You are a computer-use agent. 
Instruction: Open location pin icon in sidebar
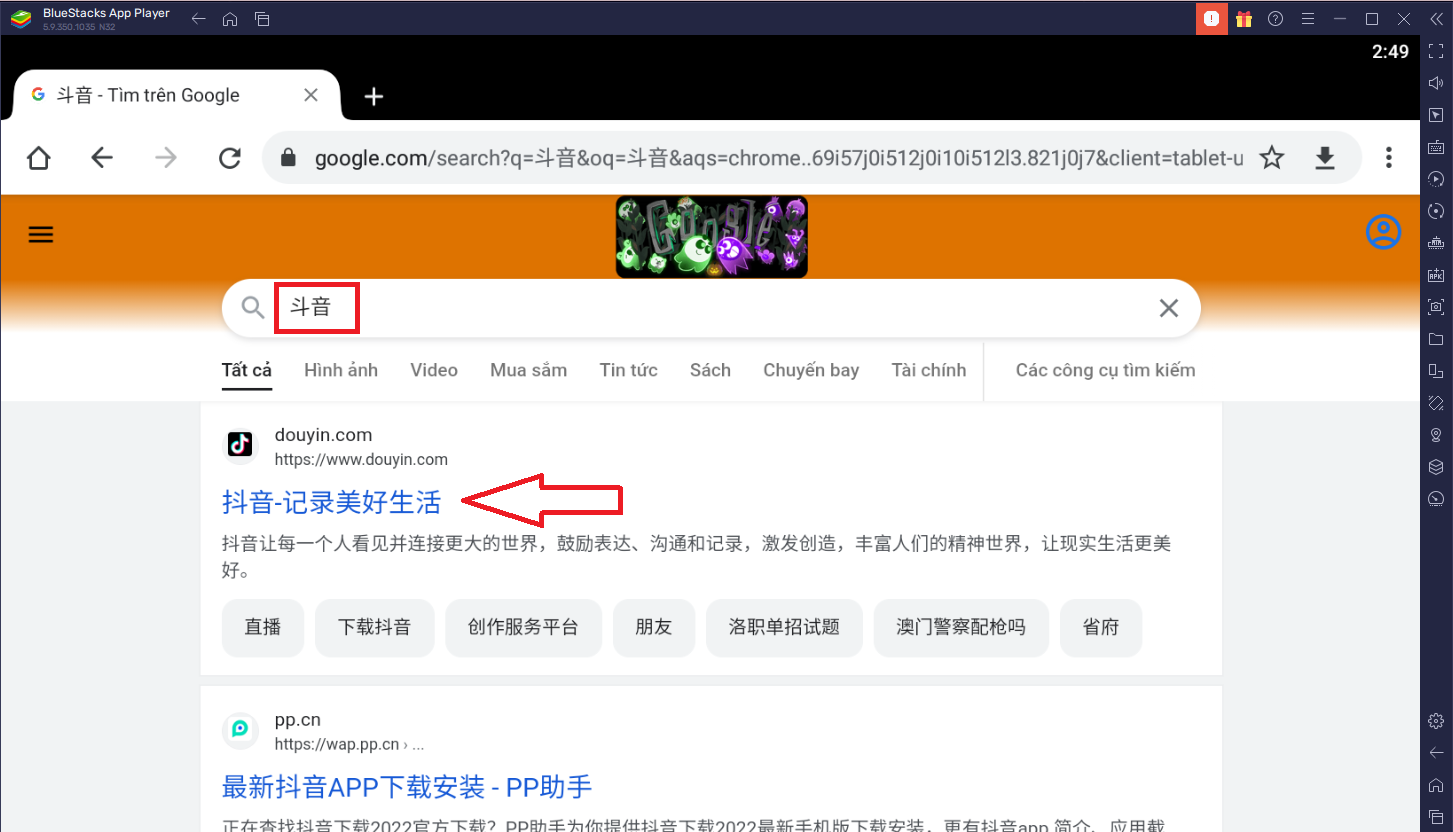click(x=1436, y=435)
